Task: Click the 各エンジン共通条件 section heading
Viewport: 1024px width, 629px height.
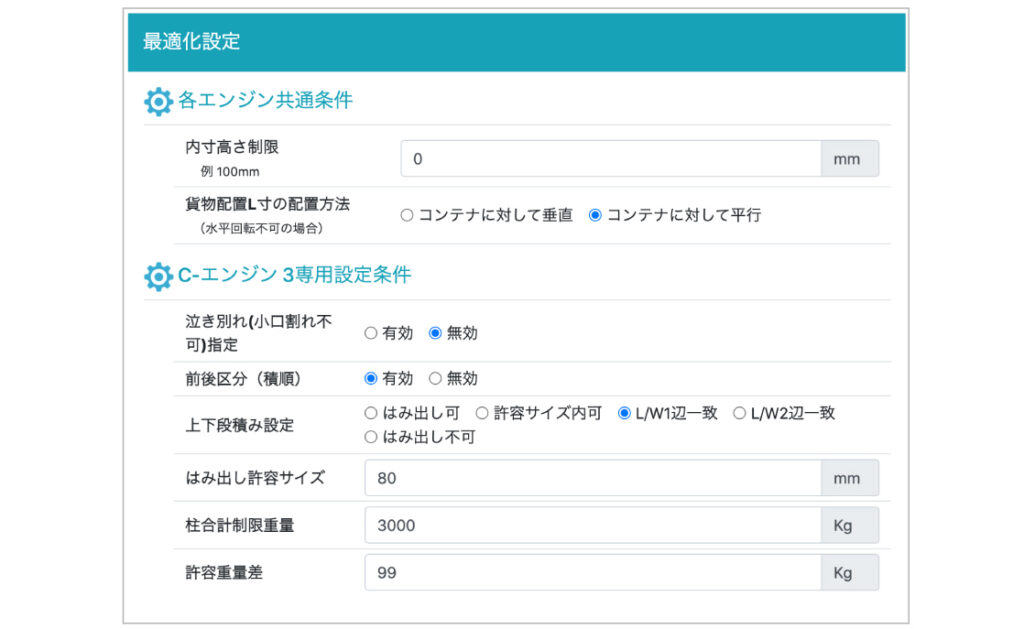Action: (x=265, y=101)
